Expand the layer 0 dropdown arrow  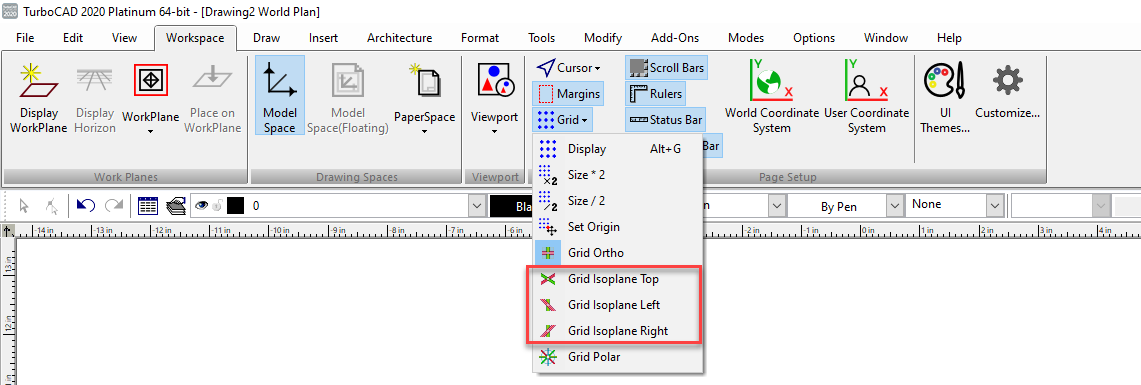coord(477,206)
